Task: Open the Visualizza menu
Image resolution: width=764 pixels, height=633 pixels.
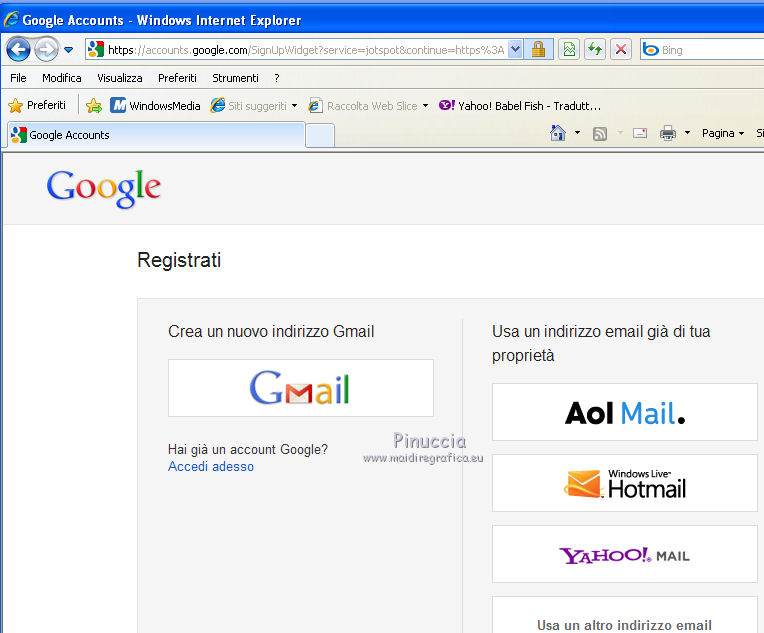Action: click(119, 78)
